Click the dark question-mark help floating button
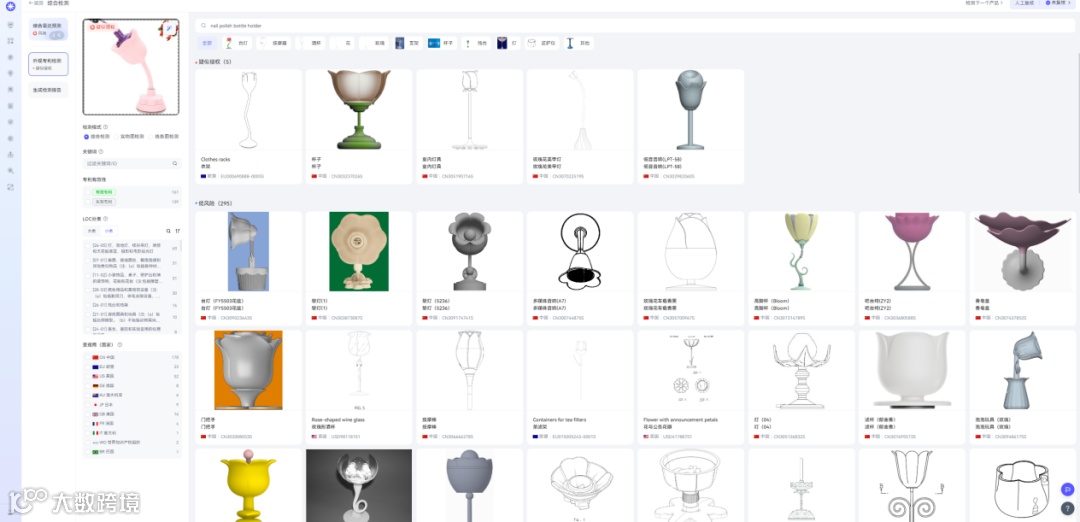 (x=1067, y=508)
